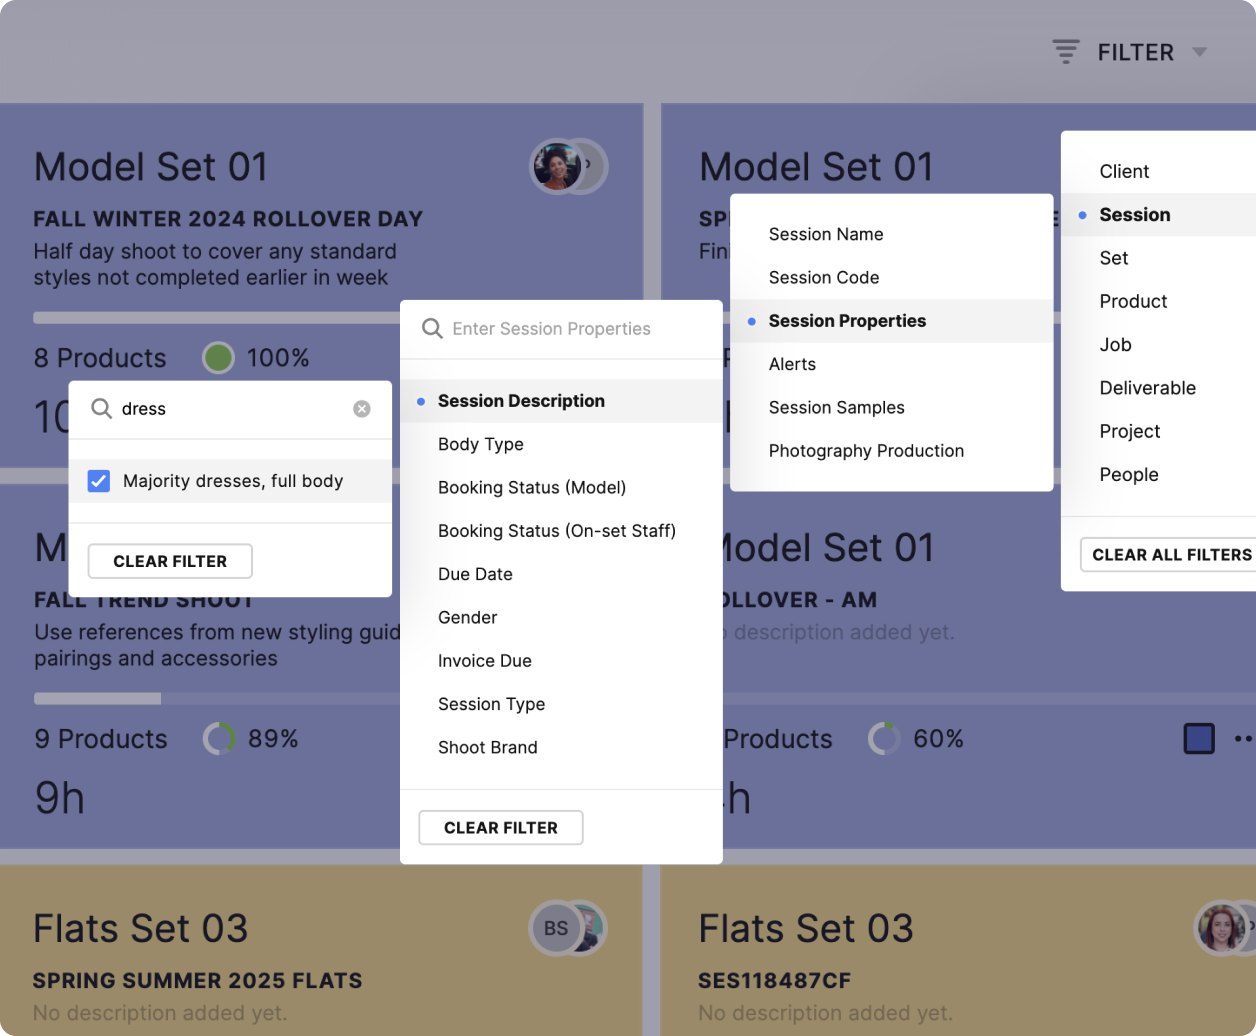The image size is (1256, 1036).
Task: Toggle the selection checkbox next to 60%
Action: (1197, 739)
